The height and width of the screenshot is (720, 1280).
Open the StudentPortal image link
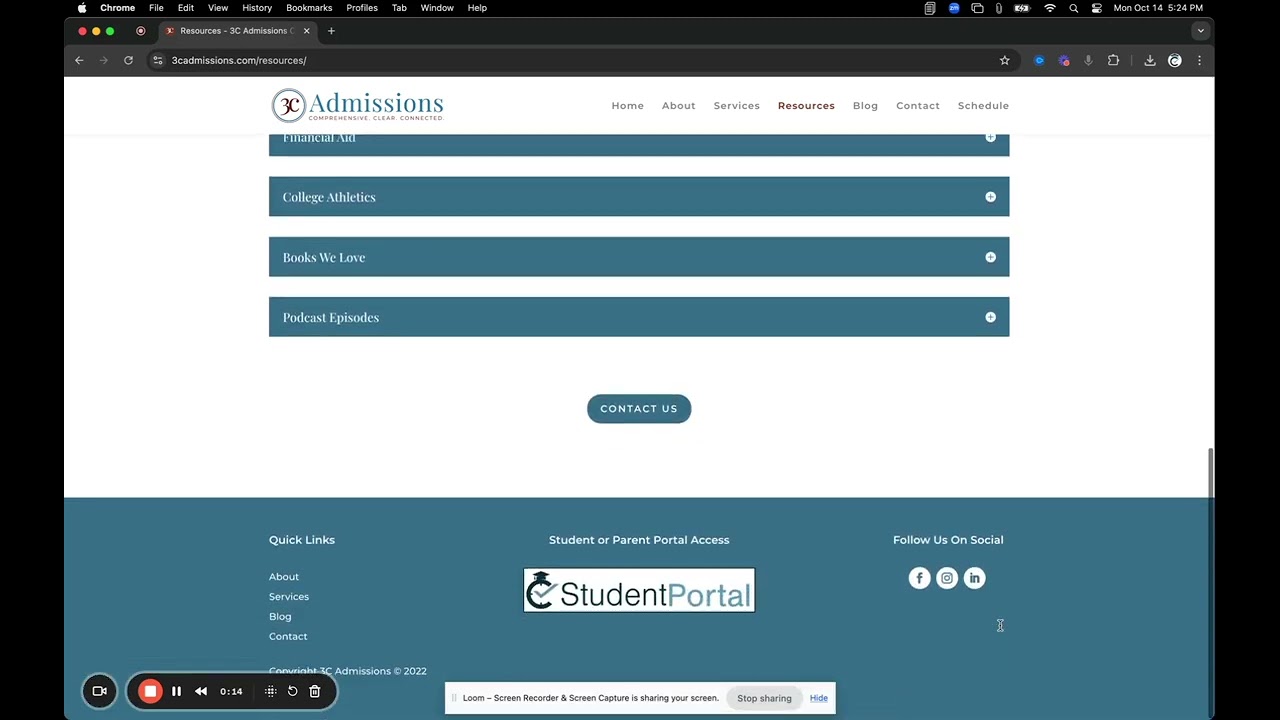pyautogui.click(x=639, y=590)
